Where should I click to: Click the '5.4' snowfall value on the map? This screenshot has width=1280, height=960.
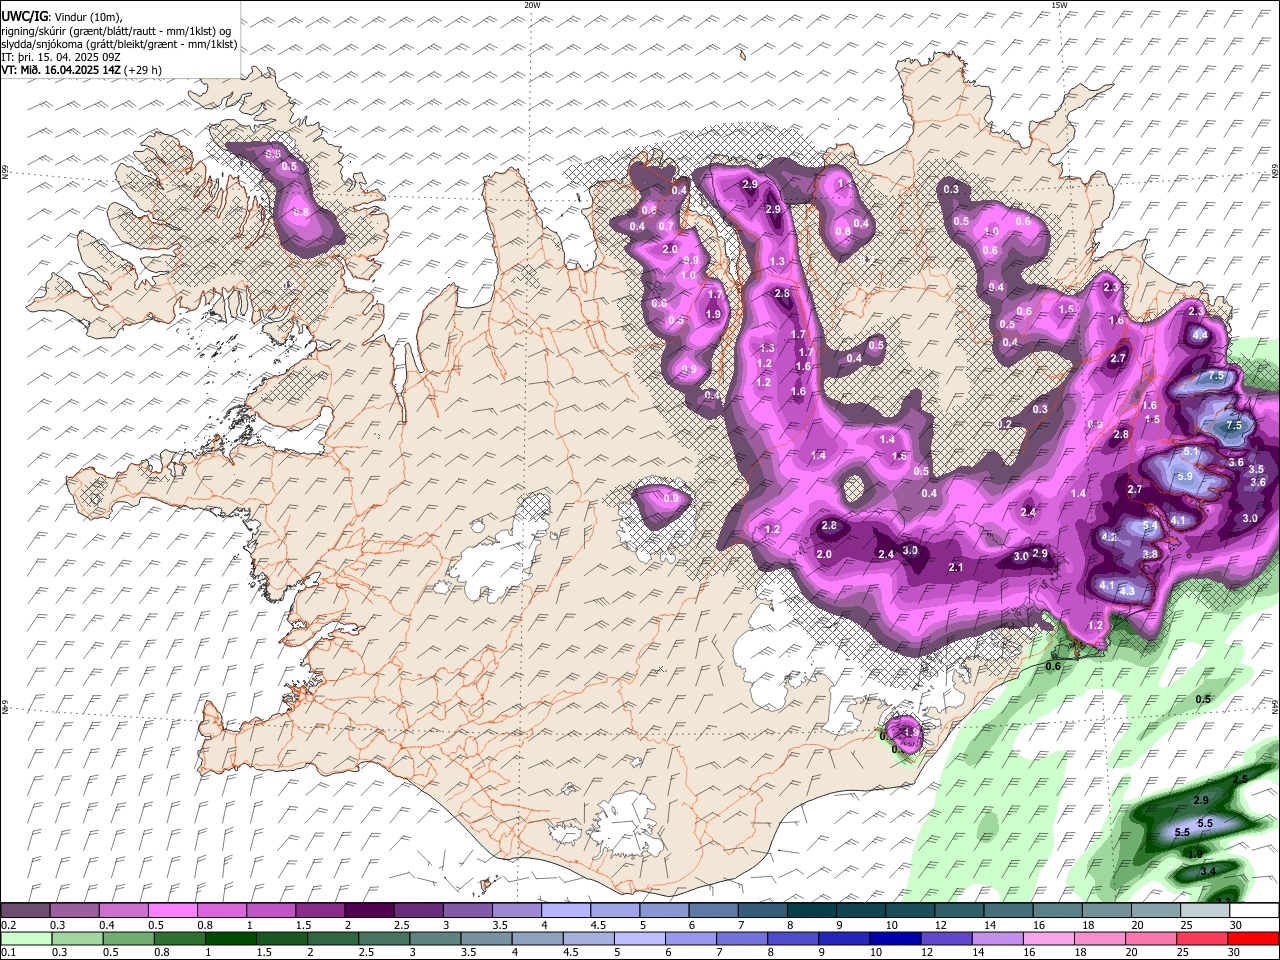coord(1150,526)
